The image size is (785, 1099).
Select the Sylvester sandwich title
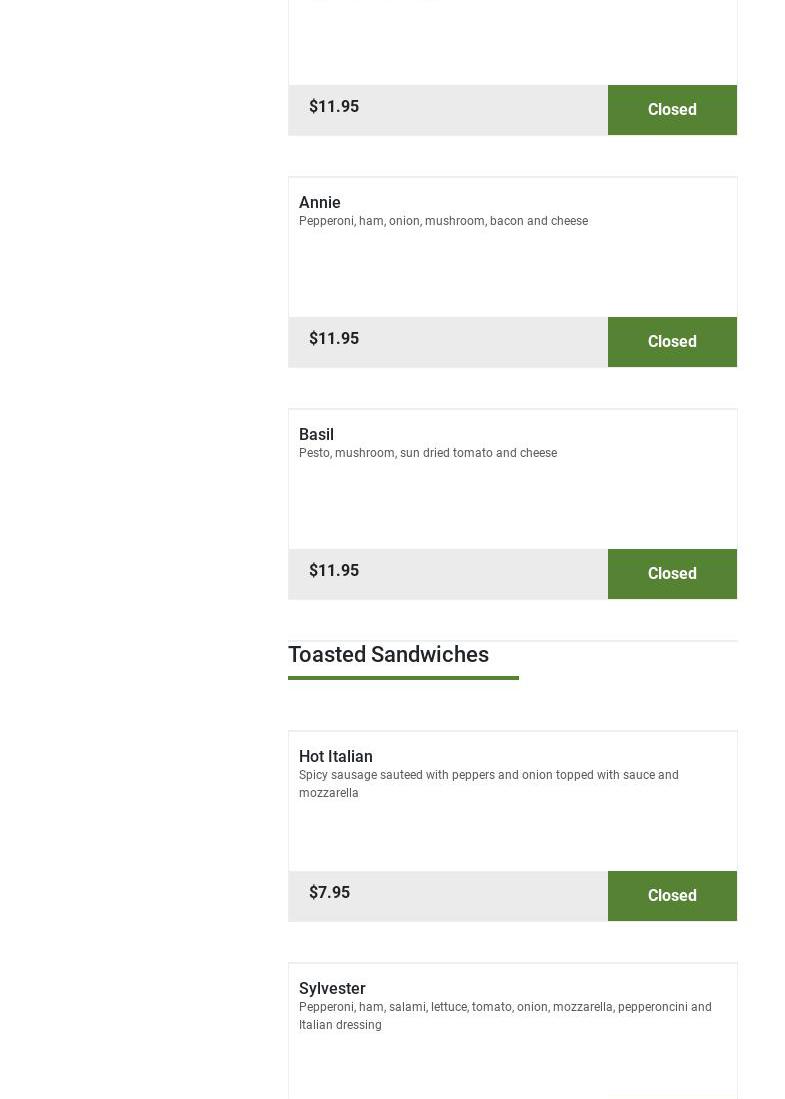click(x=332, y=988)
